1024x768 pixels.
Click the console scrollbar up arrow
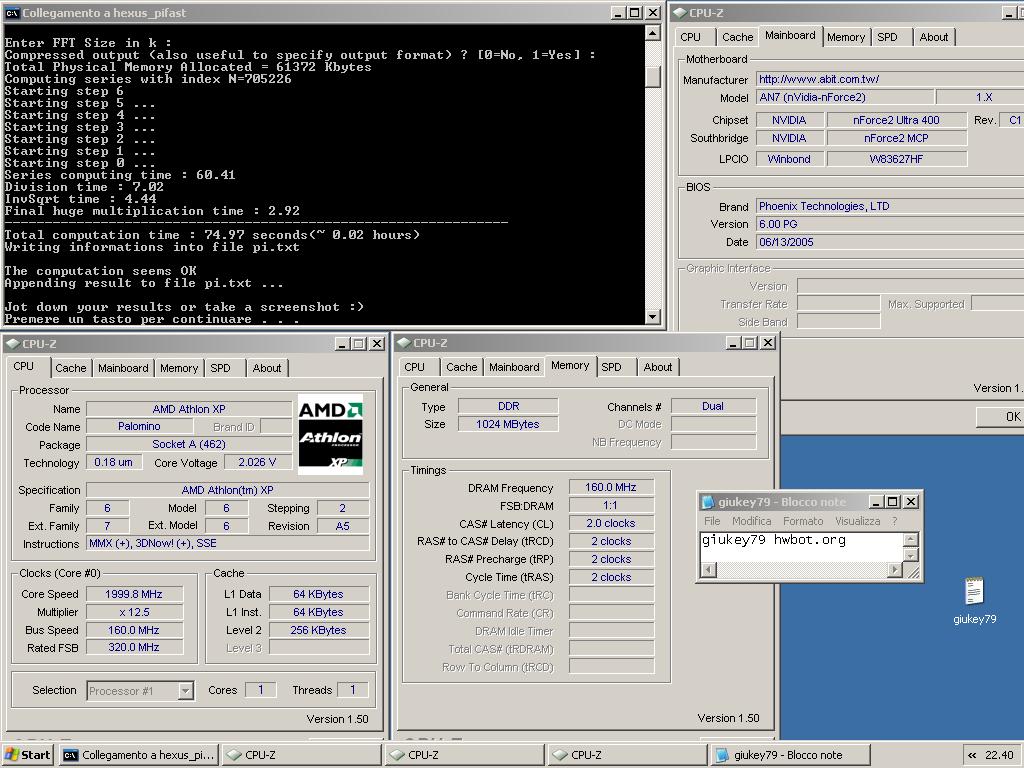pyautogui.click(x=652, y=33)
